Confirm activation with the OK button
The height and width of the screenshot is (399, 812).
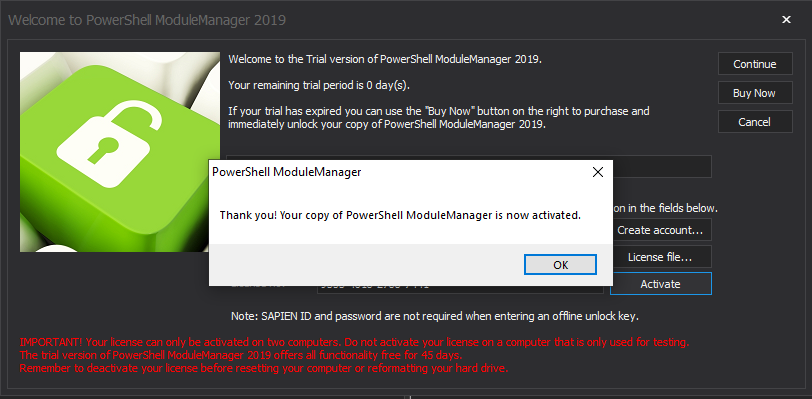[560, 265]
